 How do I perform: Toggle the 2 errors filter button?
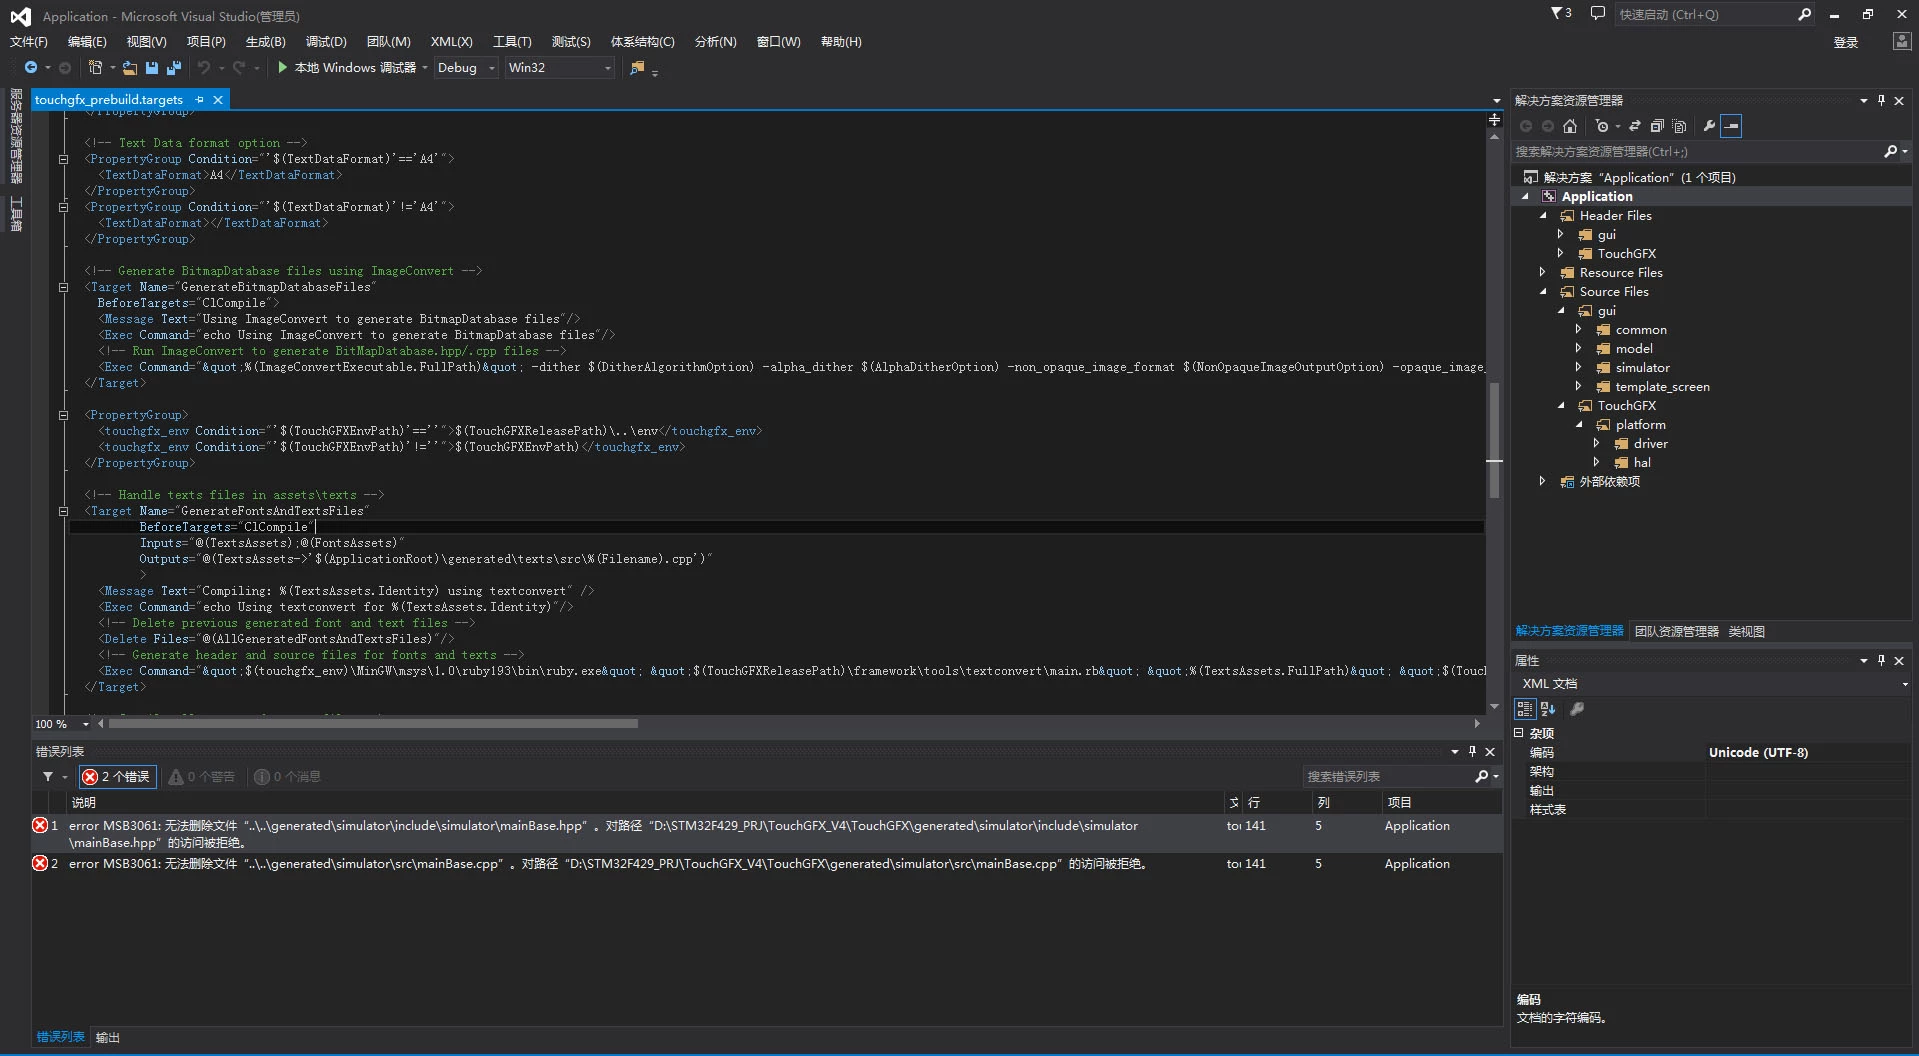click(118, 777)
